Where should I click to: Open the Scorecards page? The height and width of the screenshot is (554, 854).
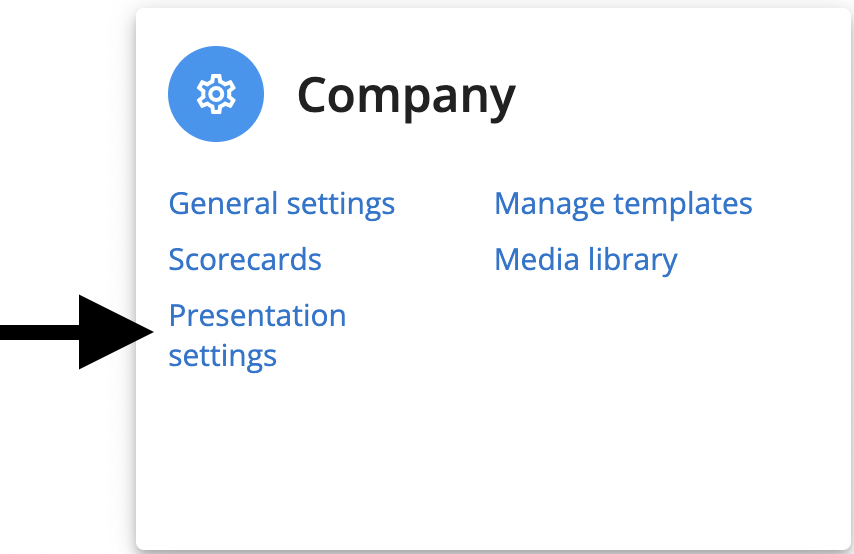point(245,259)
